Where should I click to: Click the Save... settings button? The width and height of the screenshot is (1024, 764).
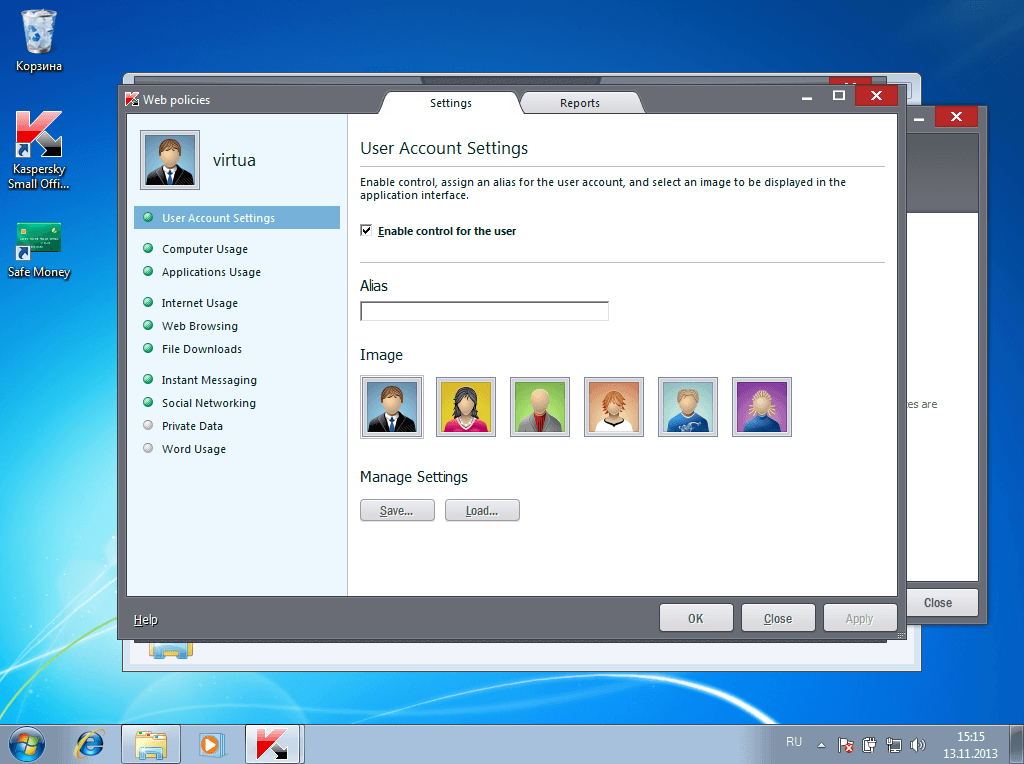397,511
